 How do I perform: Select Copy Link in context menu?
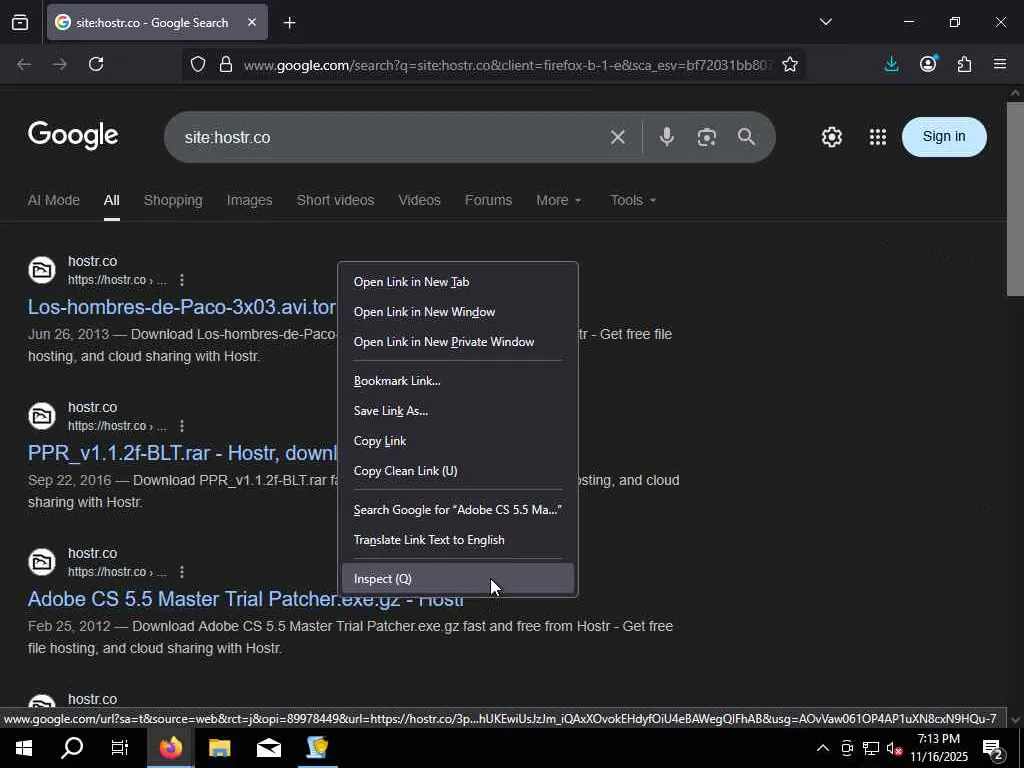coord(458,441)
